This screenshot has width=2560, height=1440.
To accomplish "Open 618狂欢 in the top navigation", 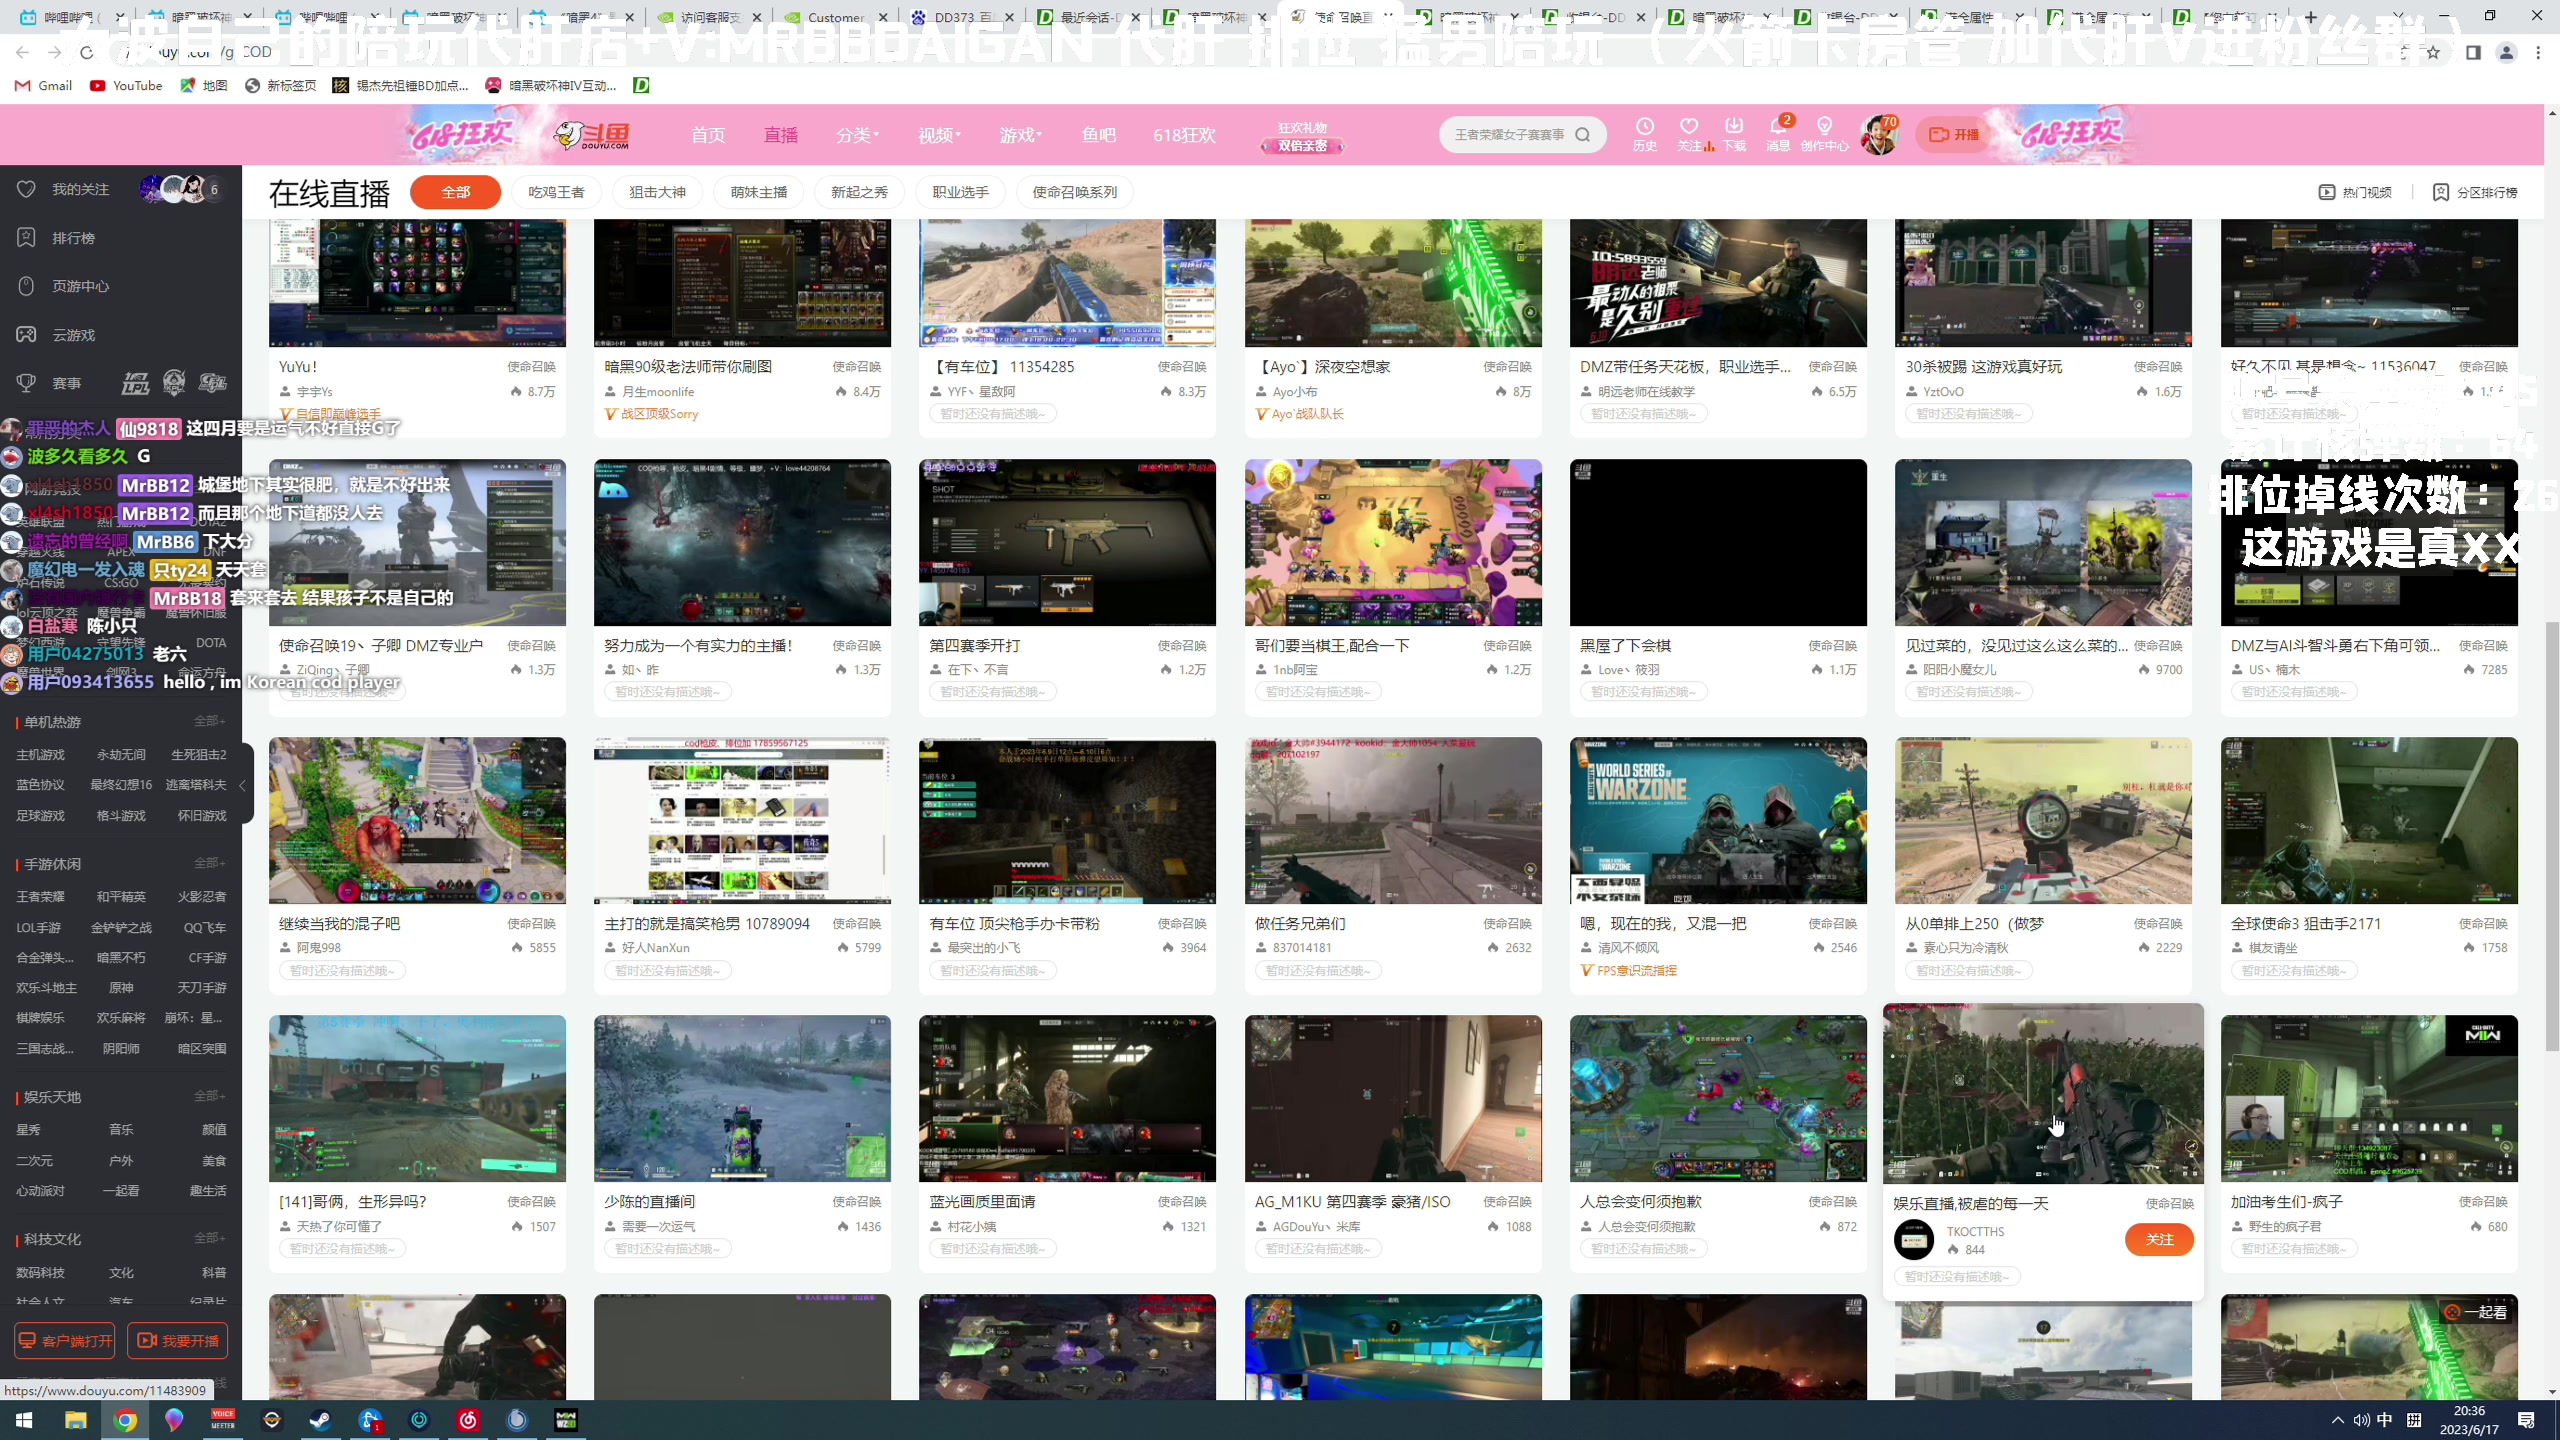I will click(x=1184, y=135).
